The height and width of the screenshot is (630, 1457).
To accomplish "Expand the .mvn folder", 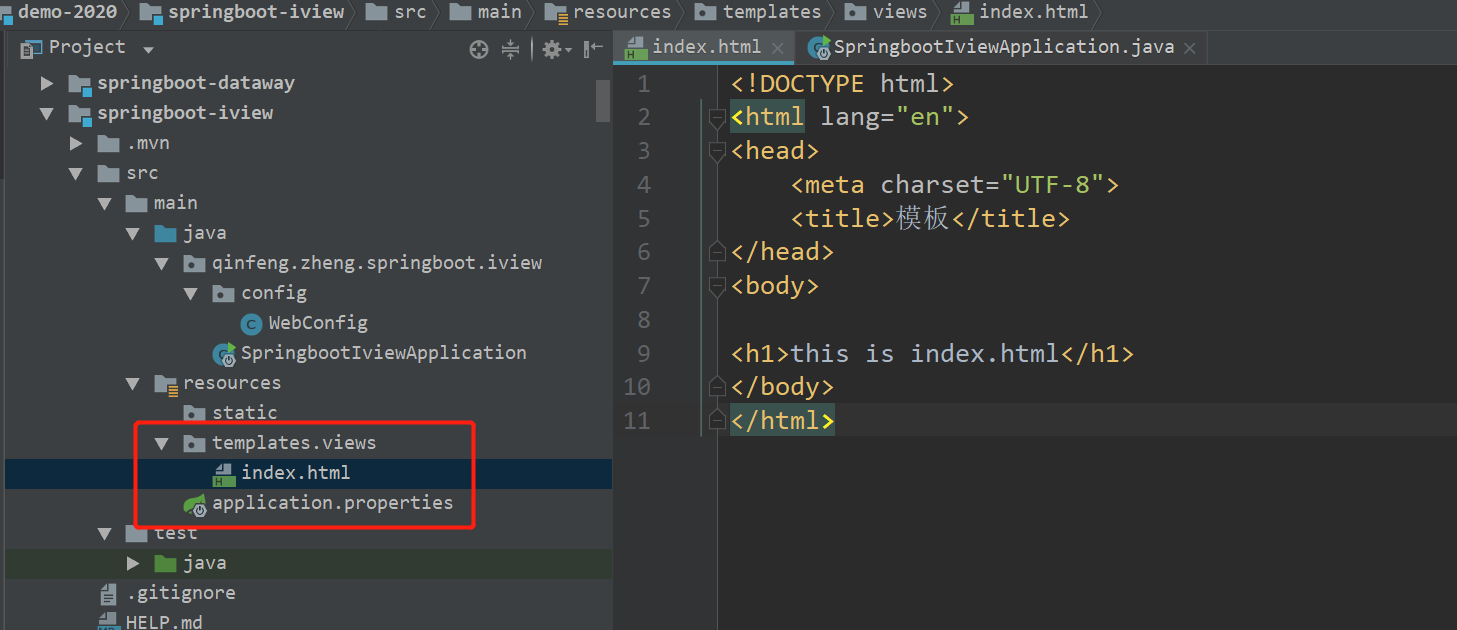I will click(76, 143).
